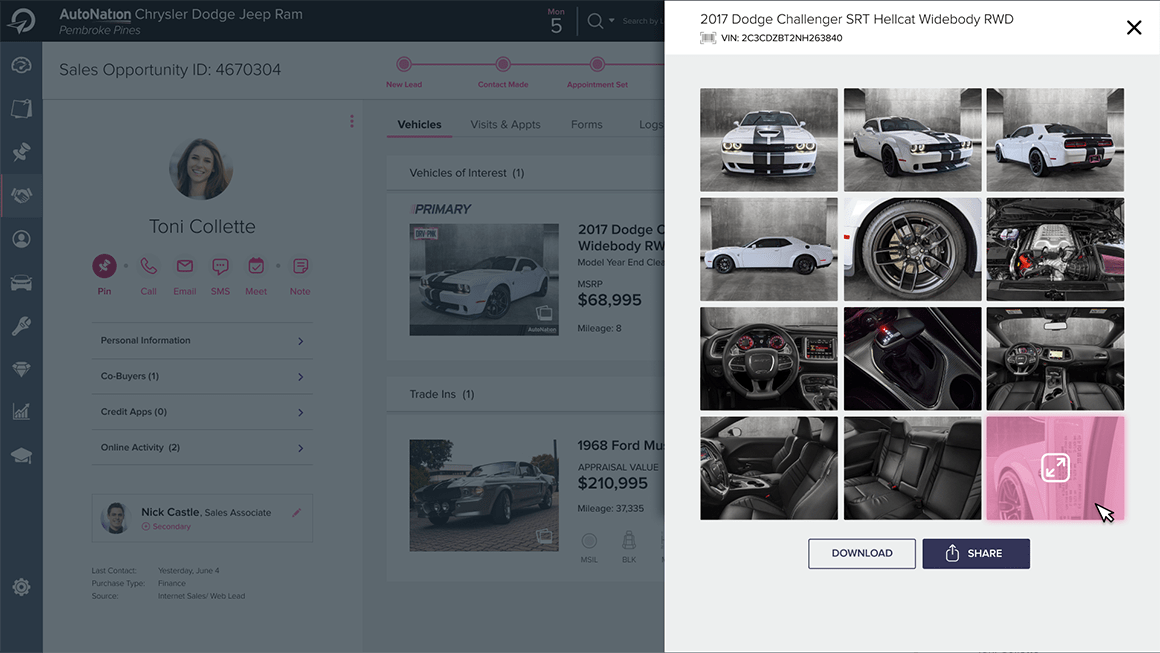Click the Mon 5 calendar date

pyautogui.click(x=556, y=21)
